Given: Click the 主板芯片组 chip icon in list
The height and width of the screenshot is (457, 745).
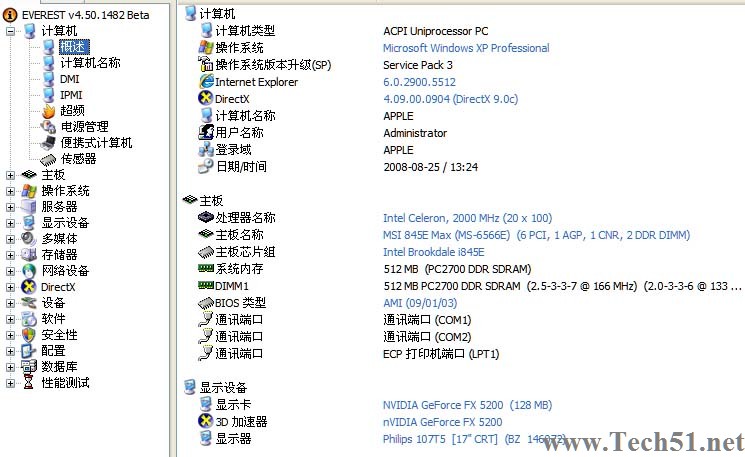Looking at the screenshot, I should (x=206, y=252).
